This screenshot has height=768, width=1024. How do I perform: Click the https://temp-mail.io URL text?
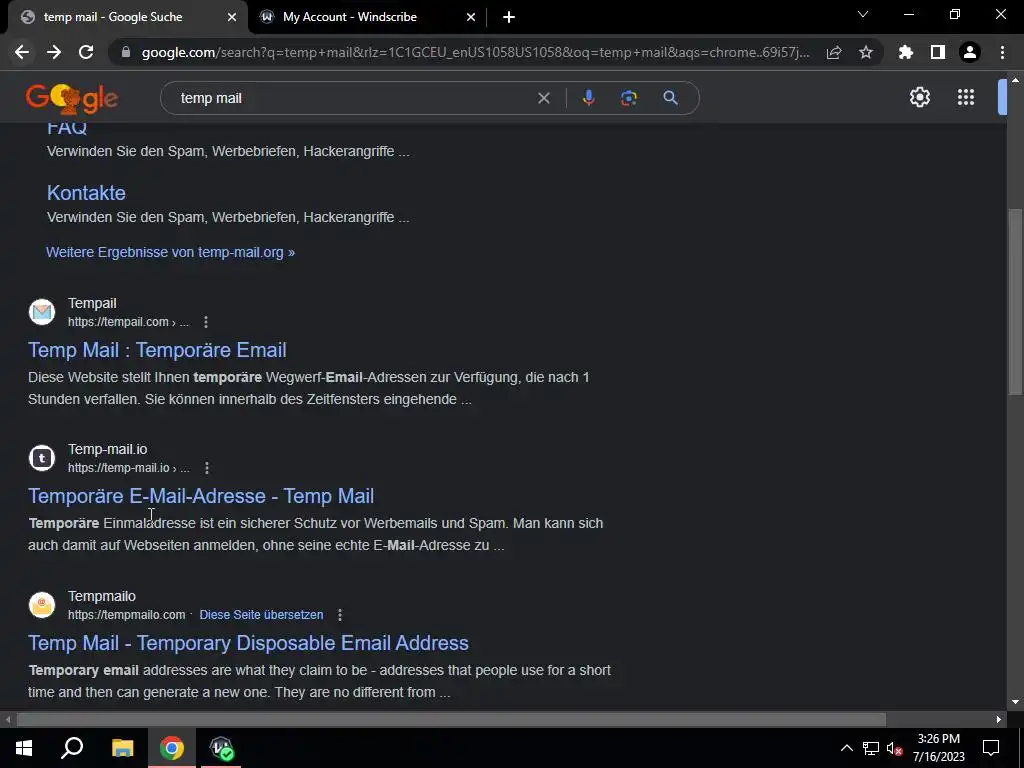(118, 468)
